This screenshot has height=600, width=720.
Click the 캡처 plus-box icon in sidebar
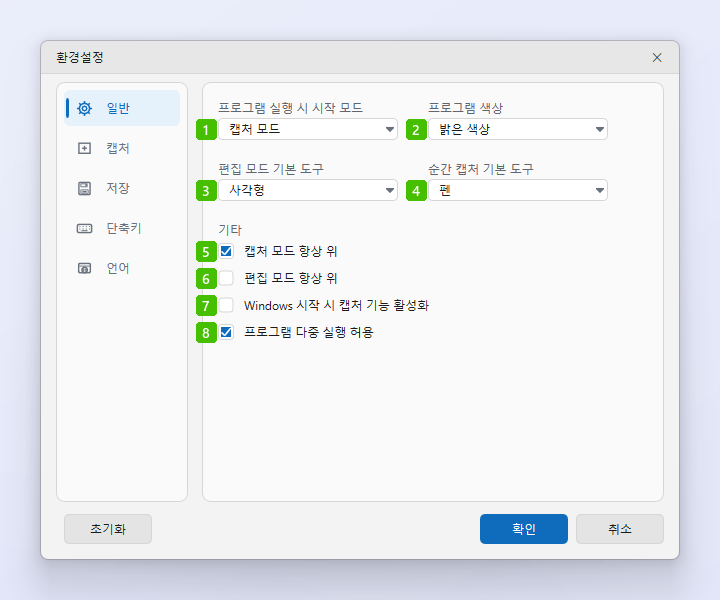point(84,148)
